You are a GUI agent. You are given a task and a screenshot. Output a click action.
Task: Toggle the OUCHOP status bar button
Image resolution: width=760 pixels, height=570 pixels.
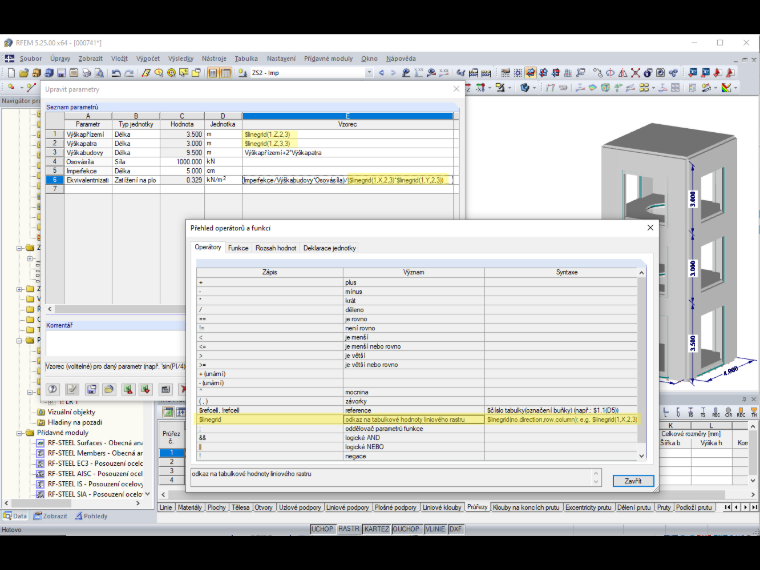coord(406,529)
